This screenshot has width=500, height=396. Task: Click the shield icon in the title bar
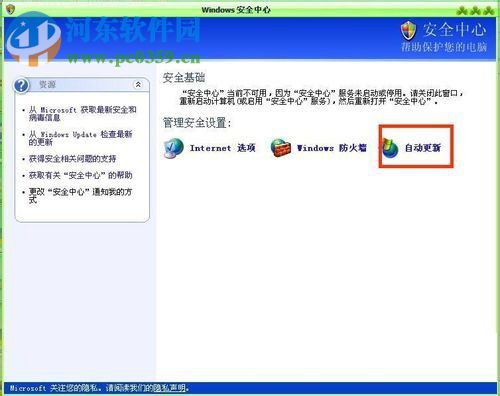[10, 9]
